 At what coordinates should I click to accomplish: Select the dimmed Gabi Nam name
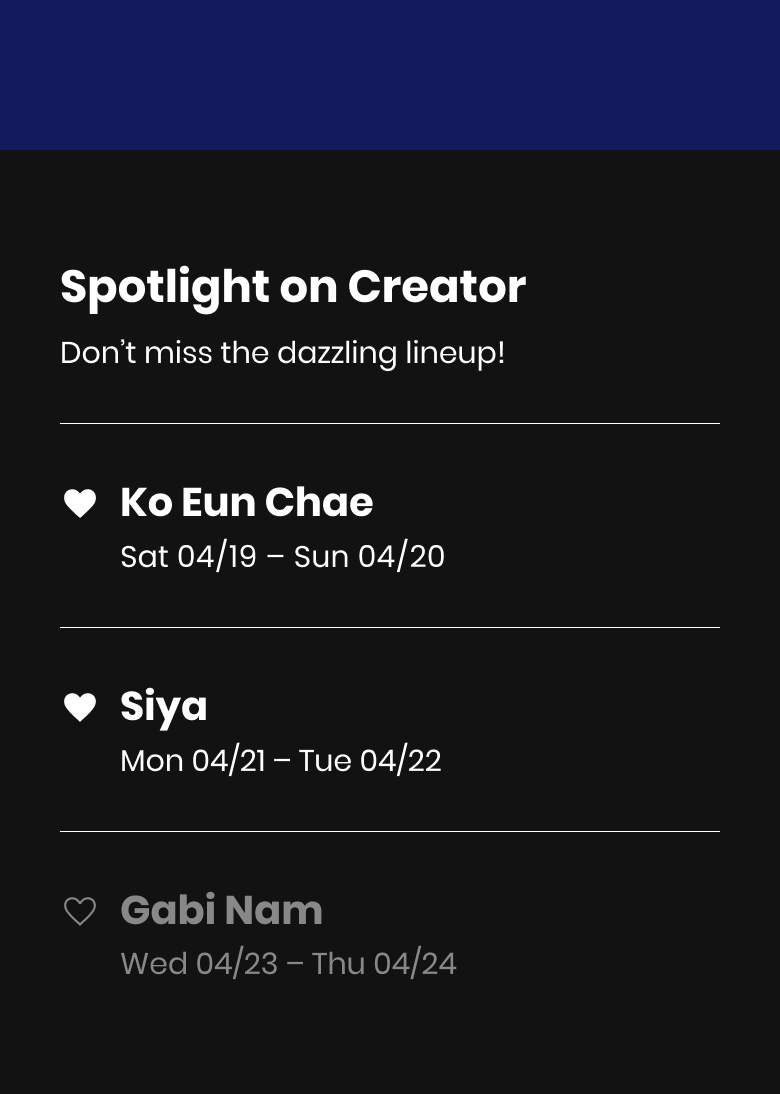click(x=221, y=910)
